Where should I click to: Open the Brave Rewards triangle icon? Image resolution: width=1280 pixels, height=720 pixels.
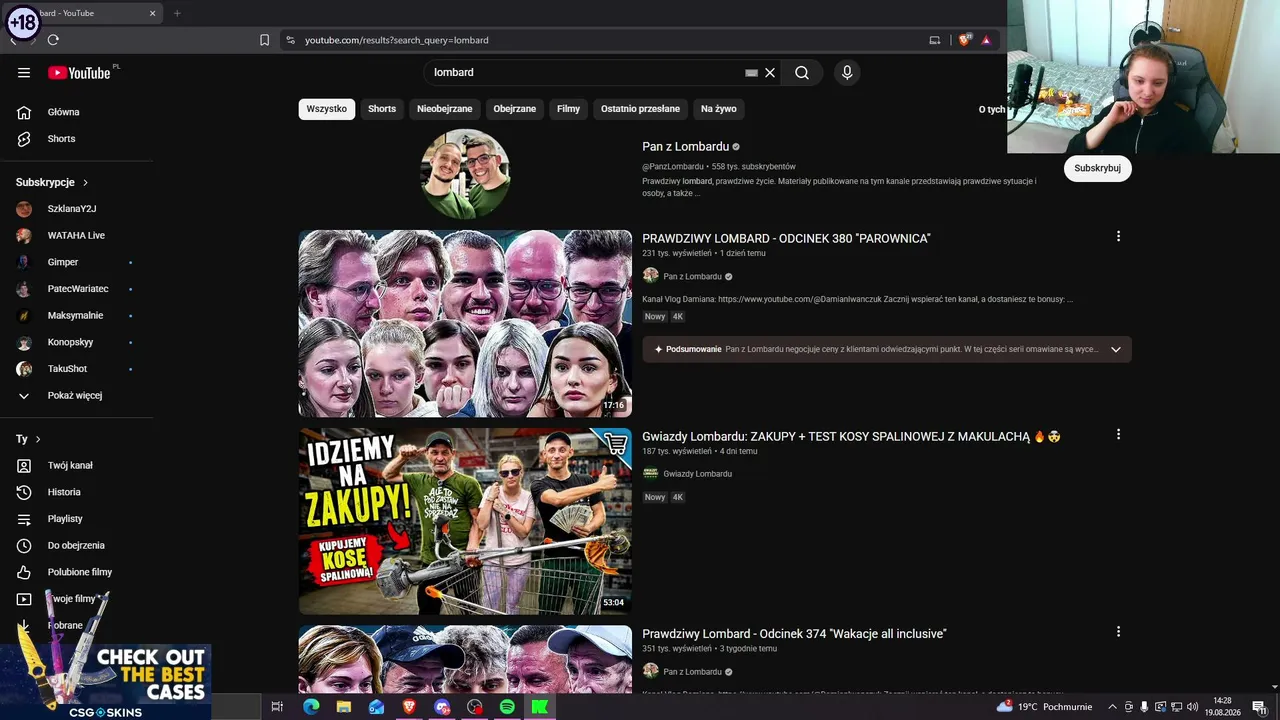pos(986,40)
